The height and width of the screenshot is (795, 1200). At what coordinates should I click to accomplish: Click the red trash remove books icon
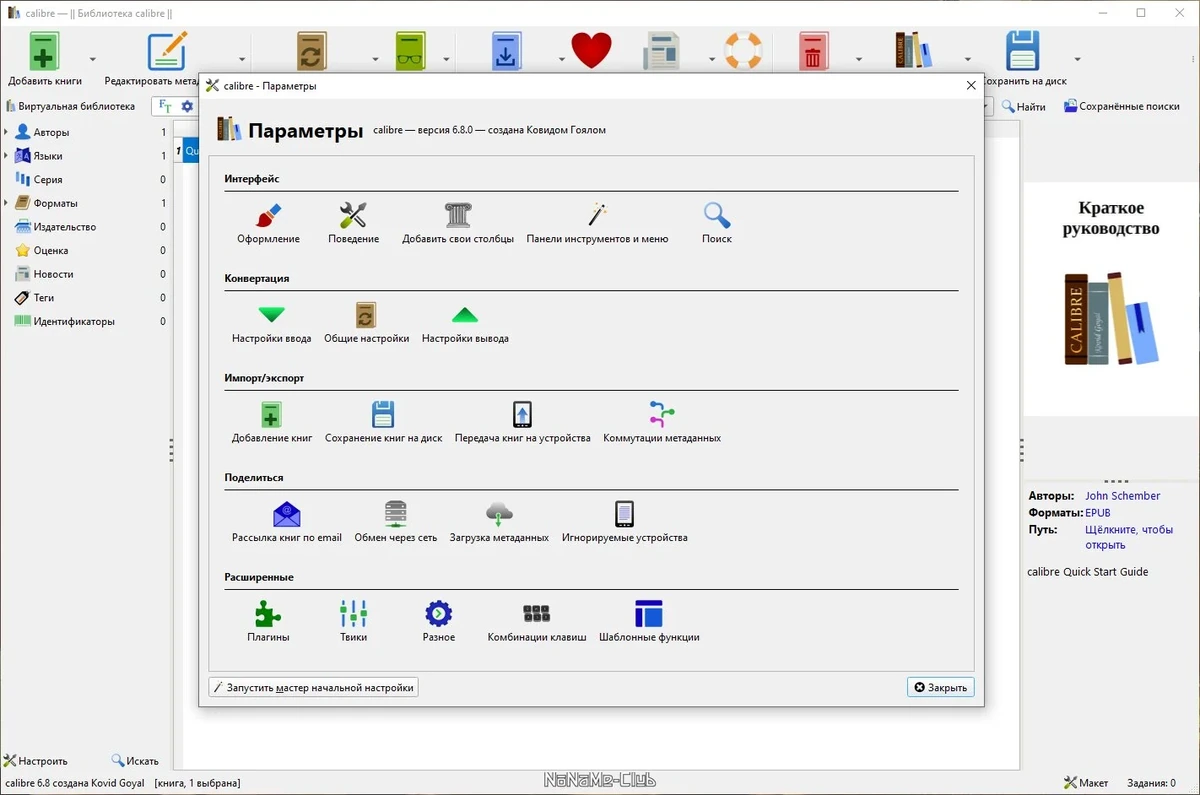coord(812,52)
